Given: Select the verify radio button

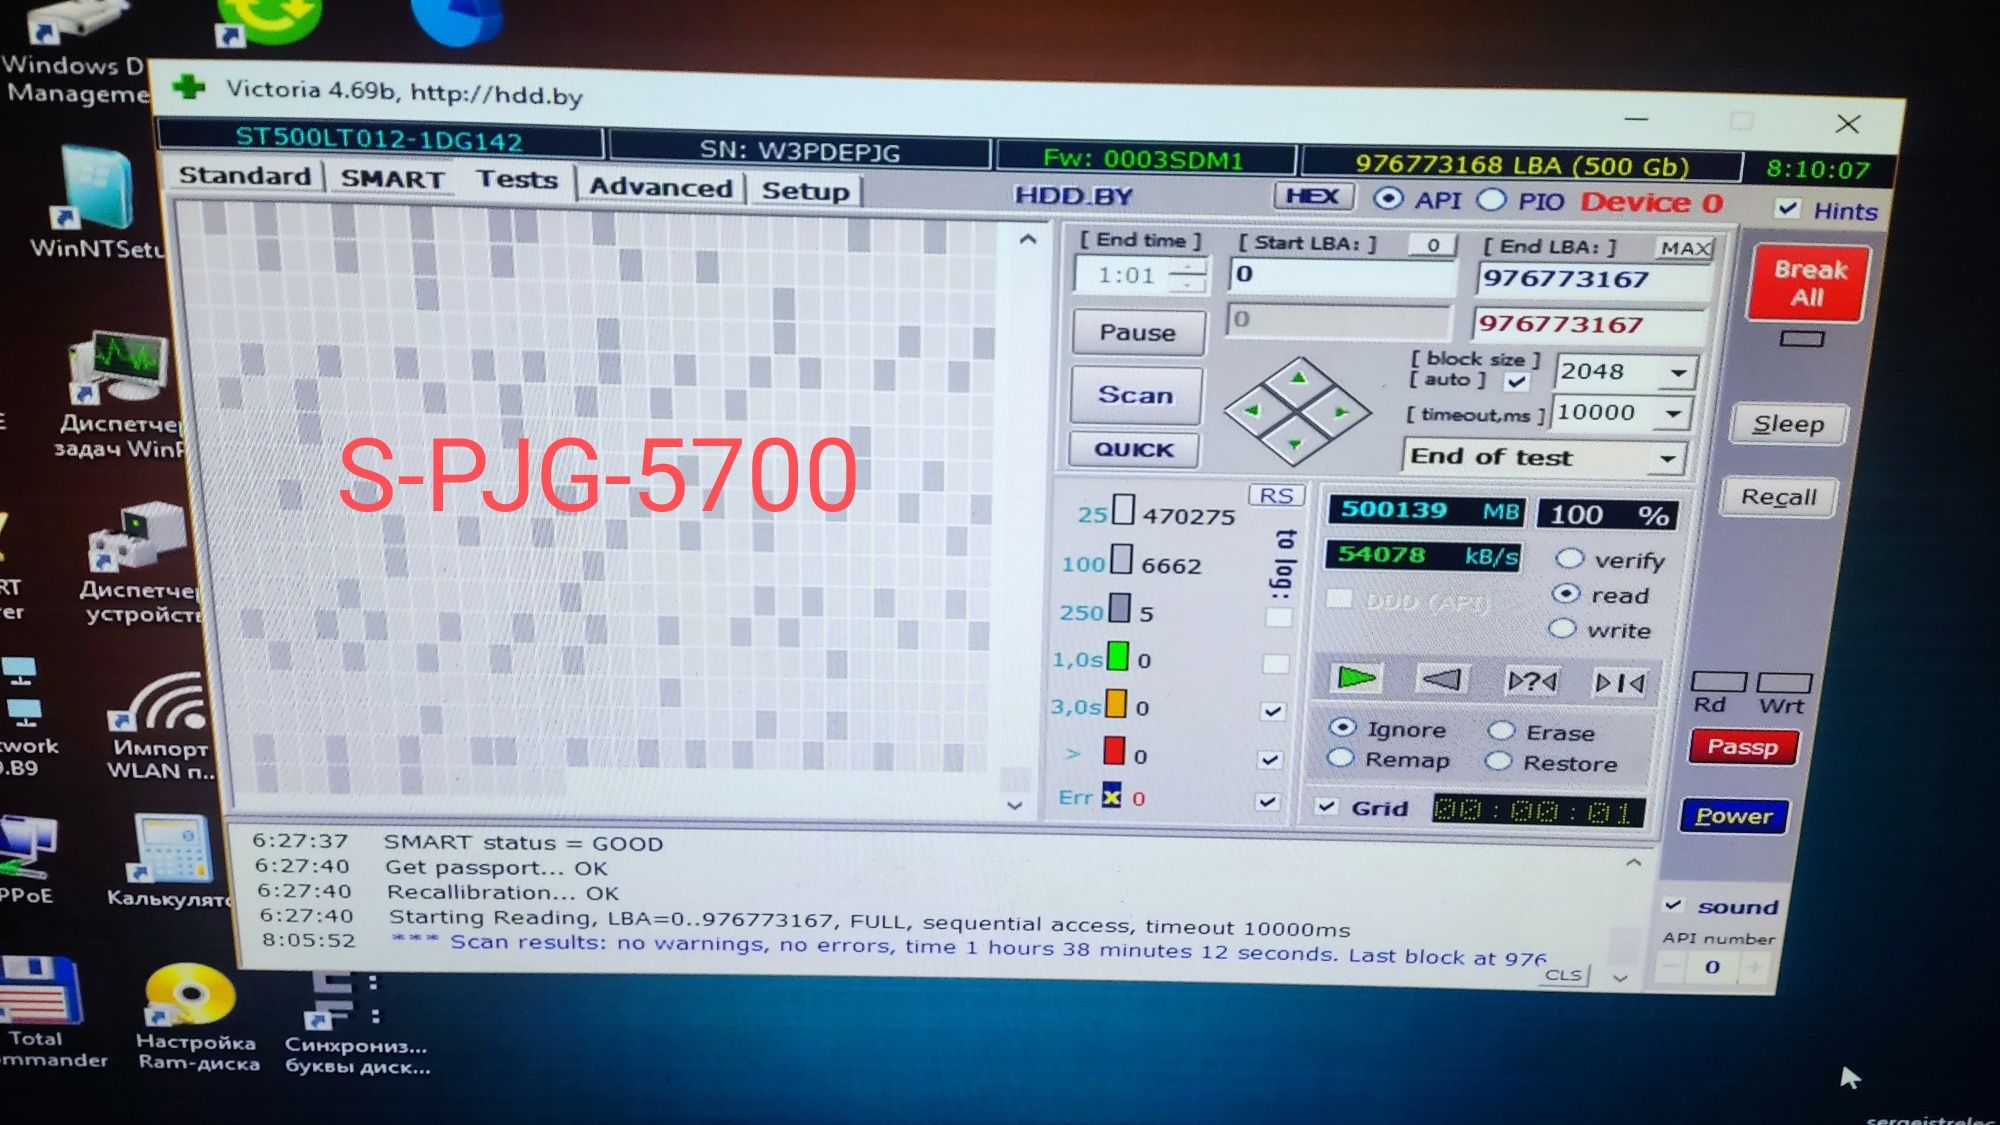Looking at the screenshot, I should pos(1569,557).
